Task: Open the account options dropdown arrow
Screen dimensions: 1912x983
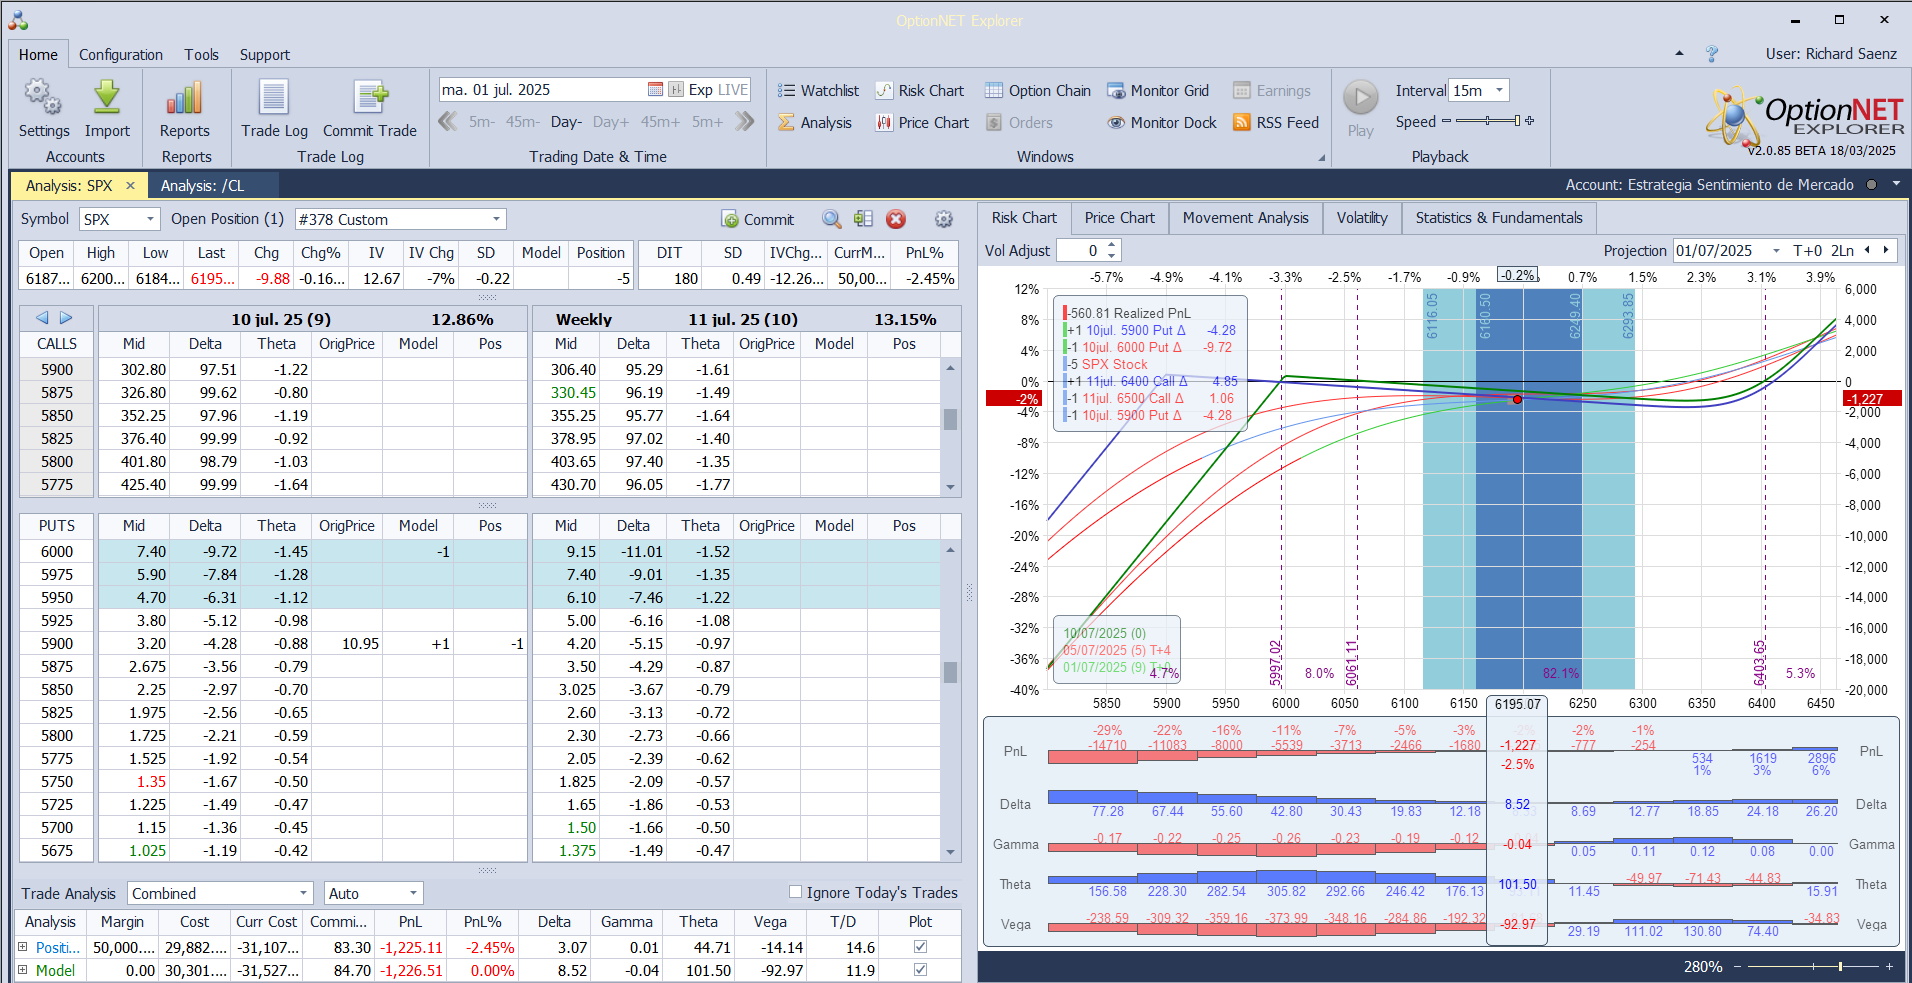Action: pos(1896,185)
